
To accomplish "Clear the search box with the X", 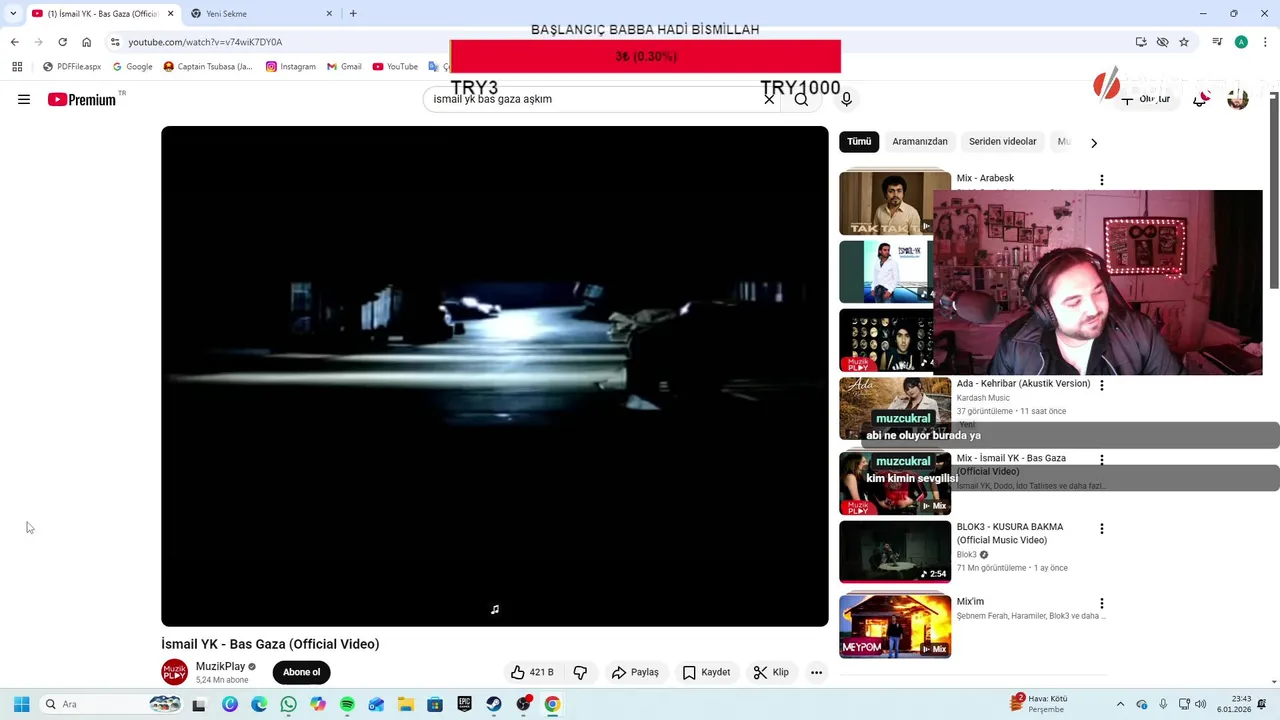I will pyautogui.click(x=769, y=99).
